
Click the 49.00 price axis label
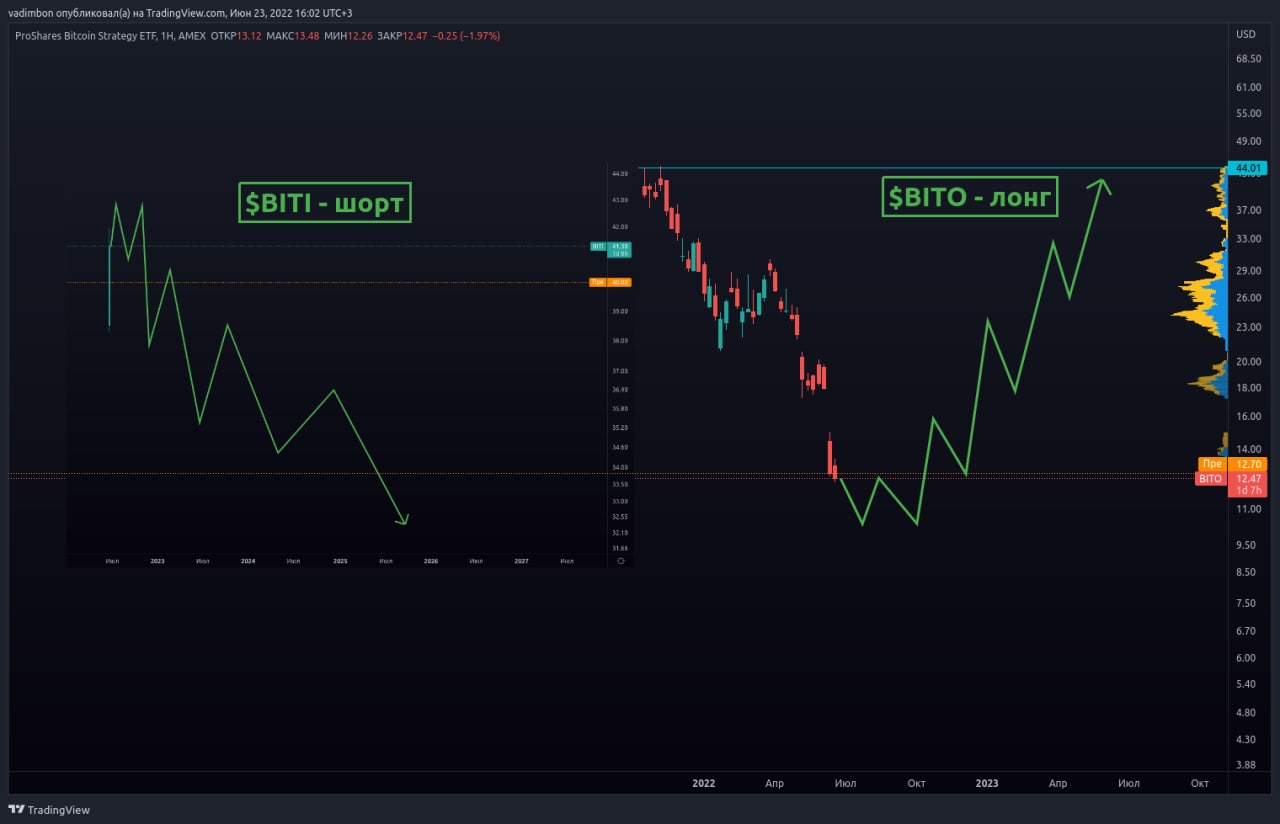pos(1250,141)
